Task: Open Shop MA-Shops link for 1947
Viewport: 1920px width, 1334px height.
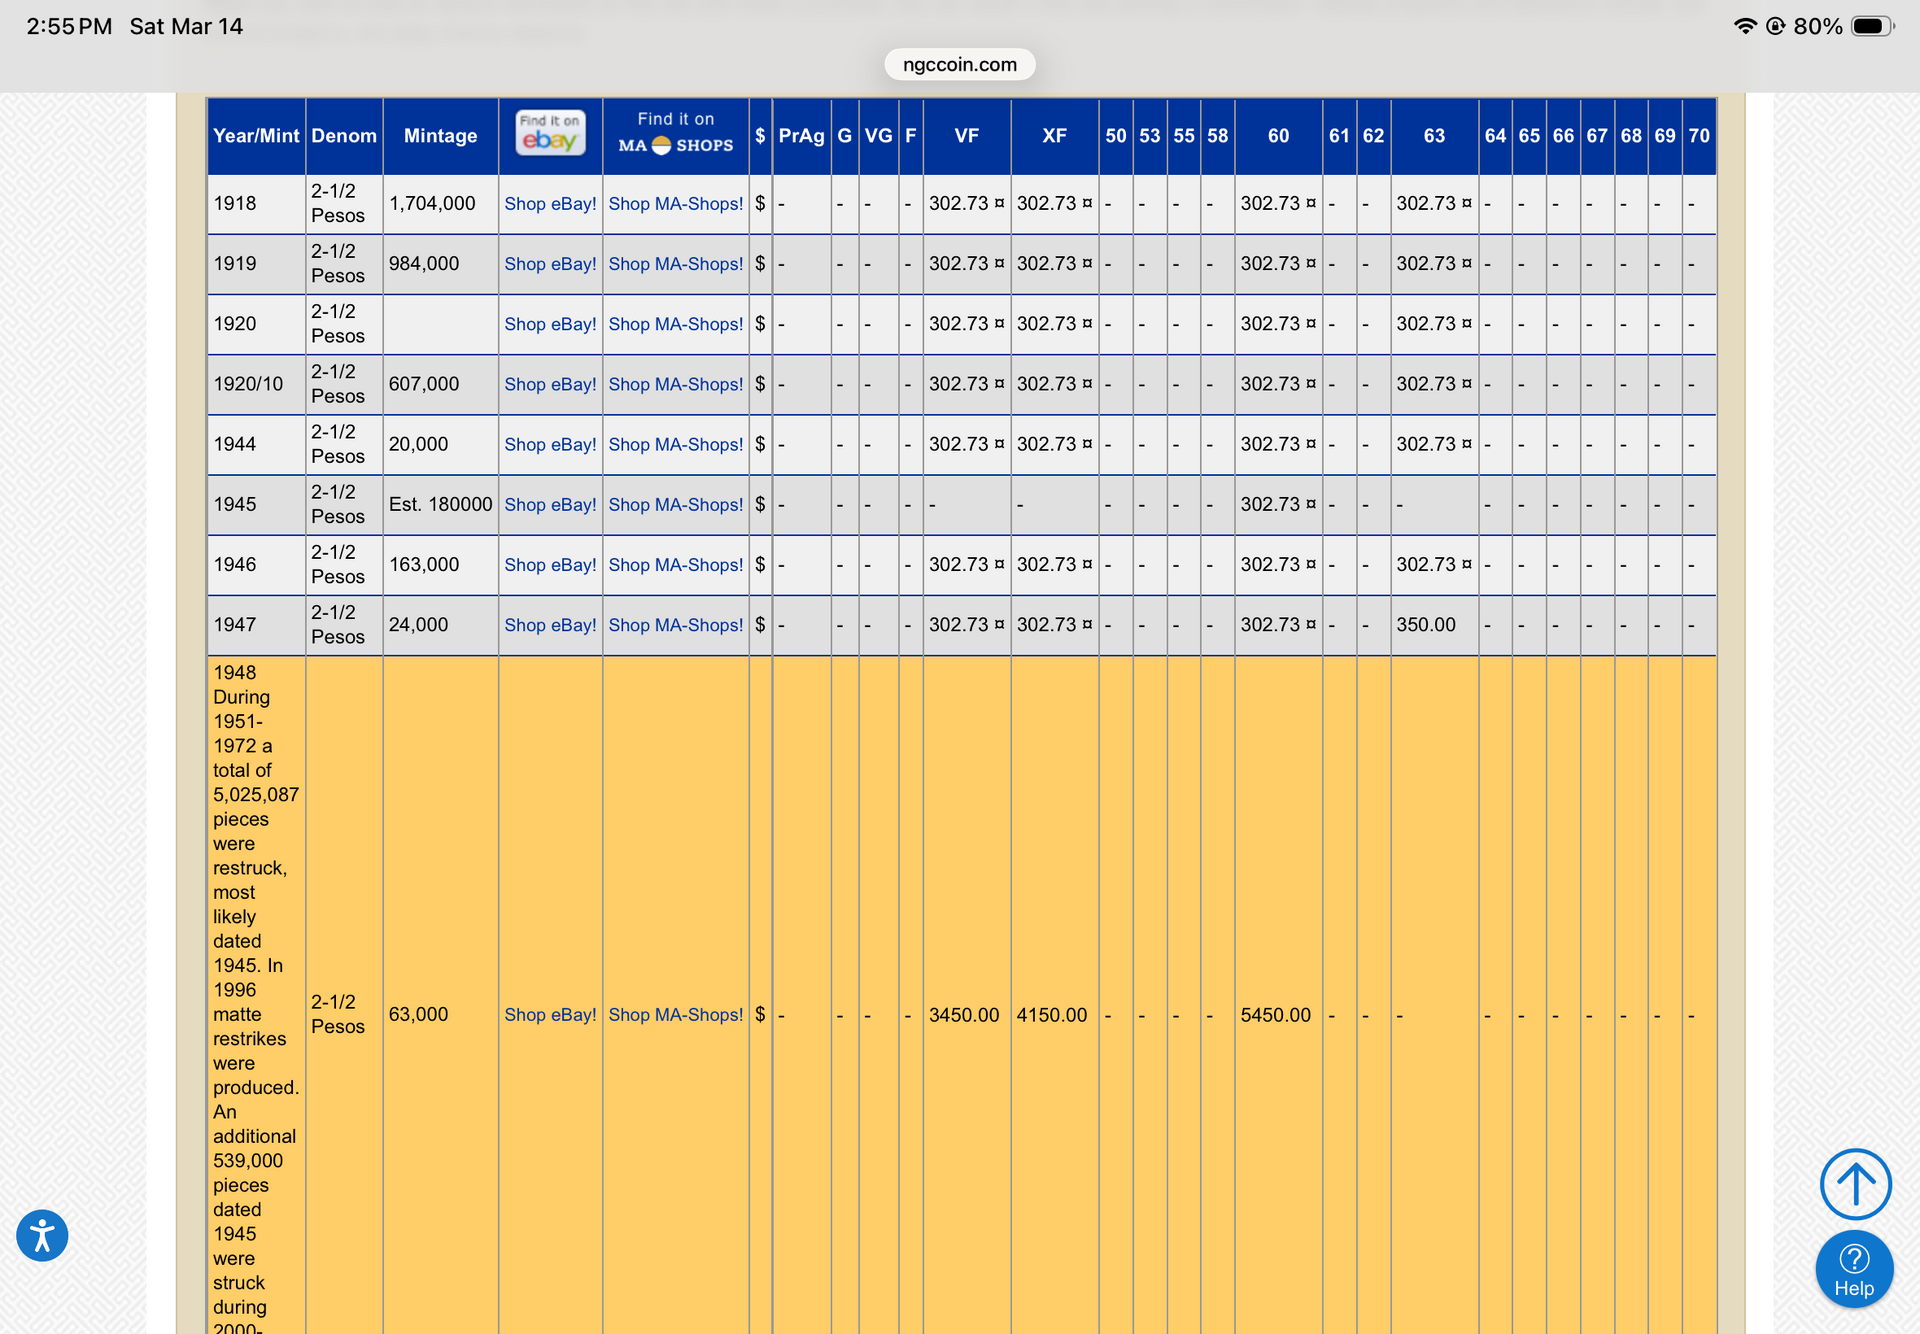Action: [675, 625]
